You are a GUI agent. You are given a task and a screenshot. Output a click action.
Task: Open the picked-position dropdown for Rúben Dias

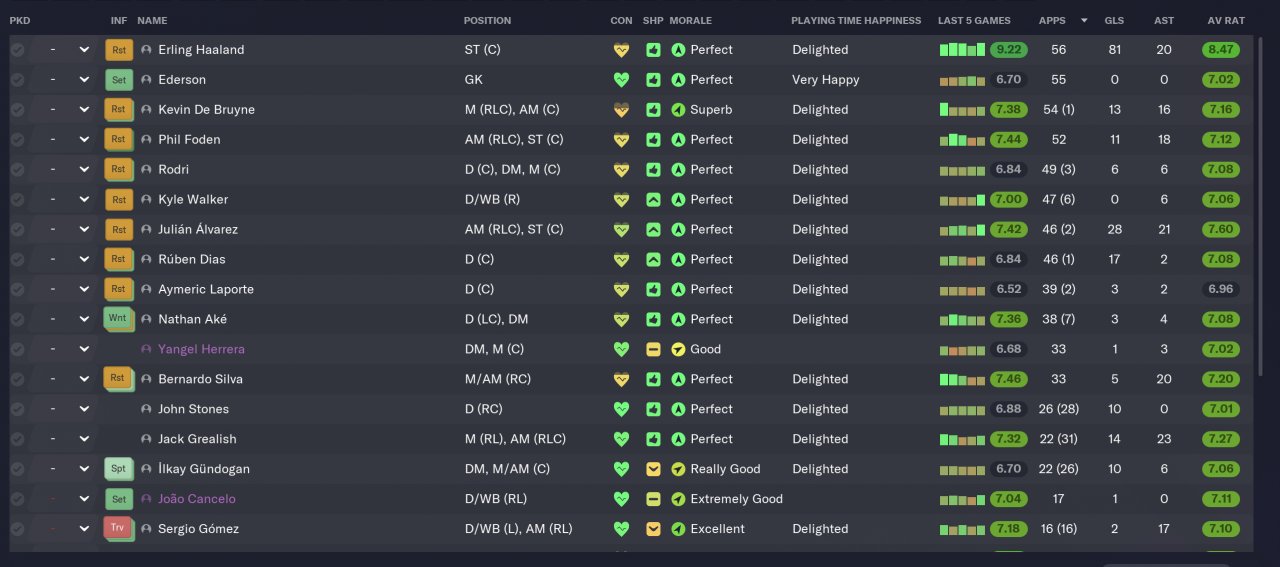(84, 260)
